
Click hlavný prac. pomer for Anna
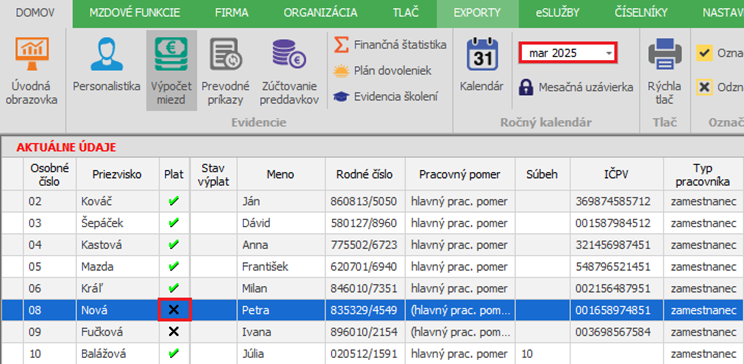(x=459, y=245)
